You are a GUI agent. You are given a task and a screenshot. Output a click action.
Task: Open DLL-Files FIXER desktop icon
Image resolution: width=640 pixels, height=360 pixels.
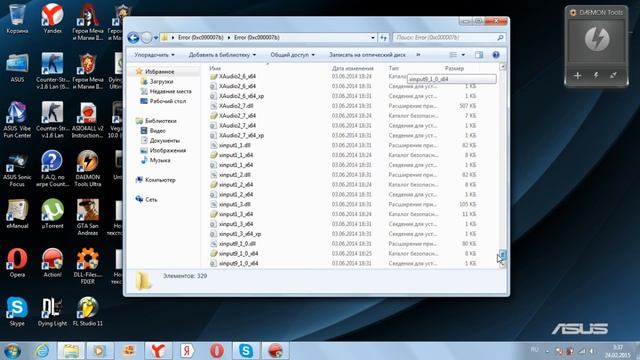87,266
